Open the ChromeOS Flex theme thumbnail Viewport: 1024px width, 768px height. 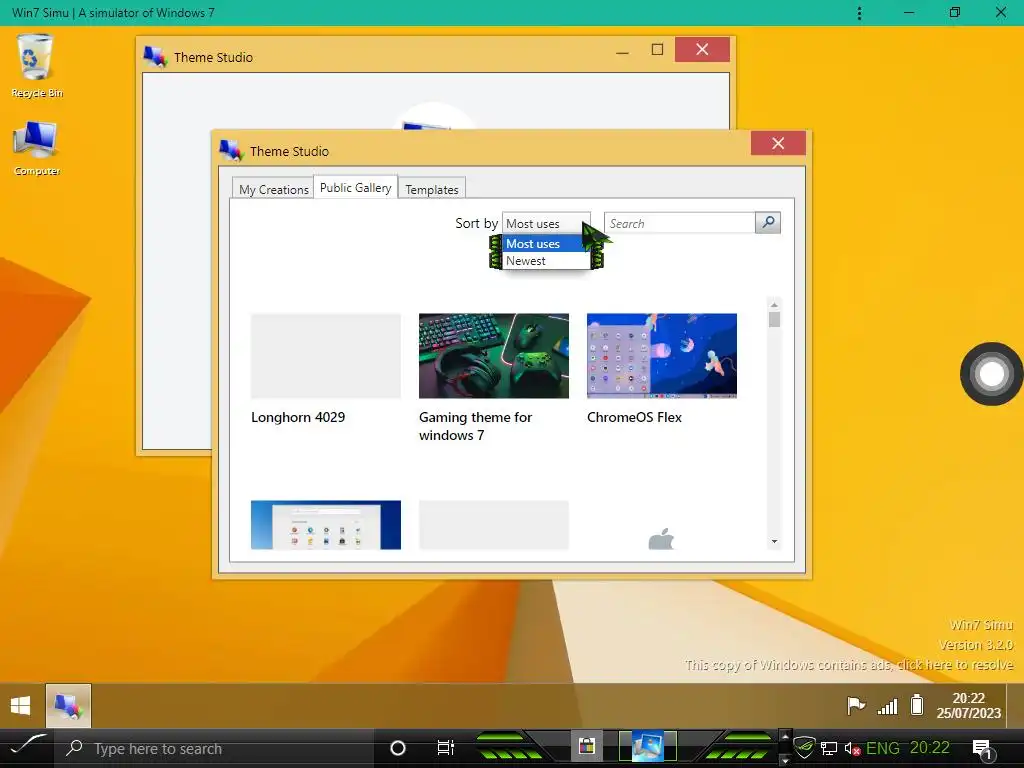662,356
